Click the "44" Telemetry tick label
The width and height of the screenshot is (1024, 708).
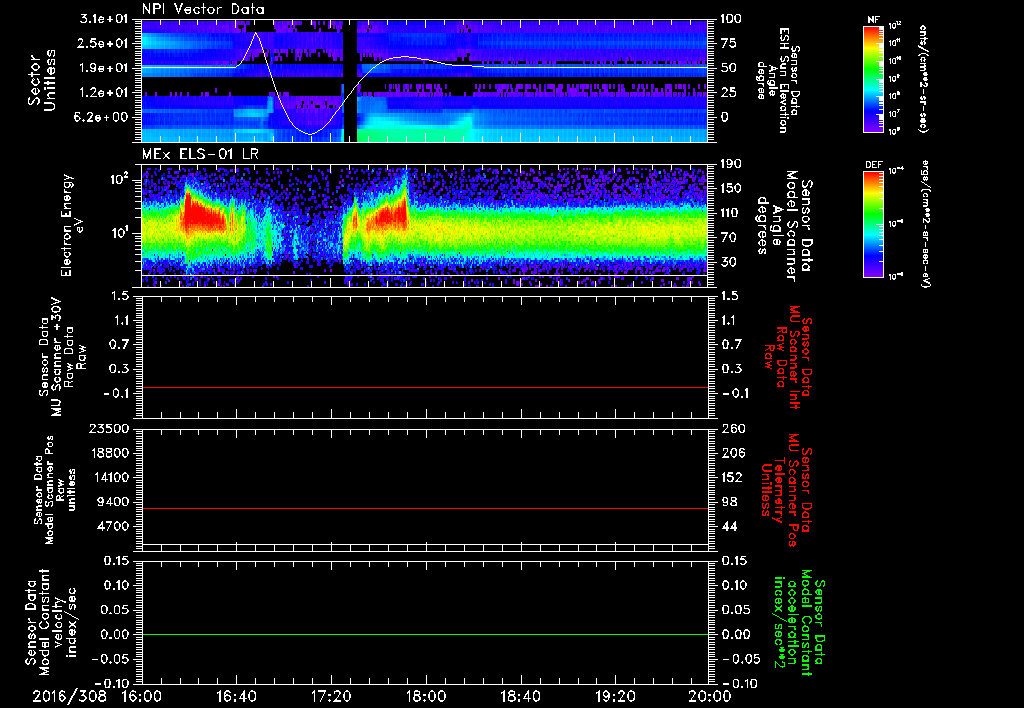click(728, 526)
